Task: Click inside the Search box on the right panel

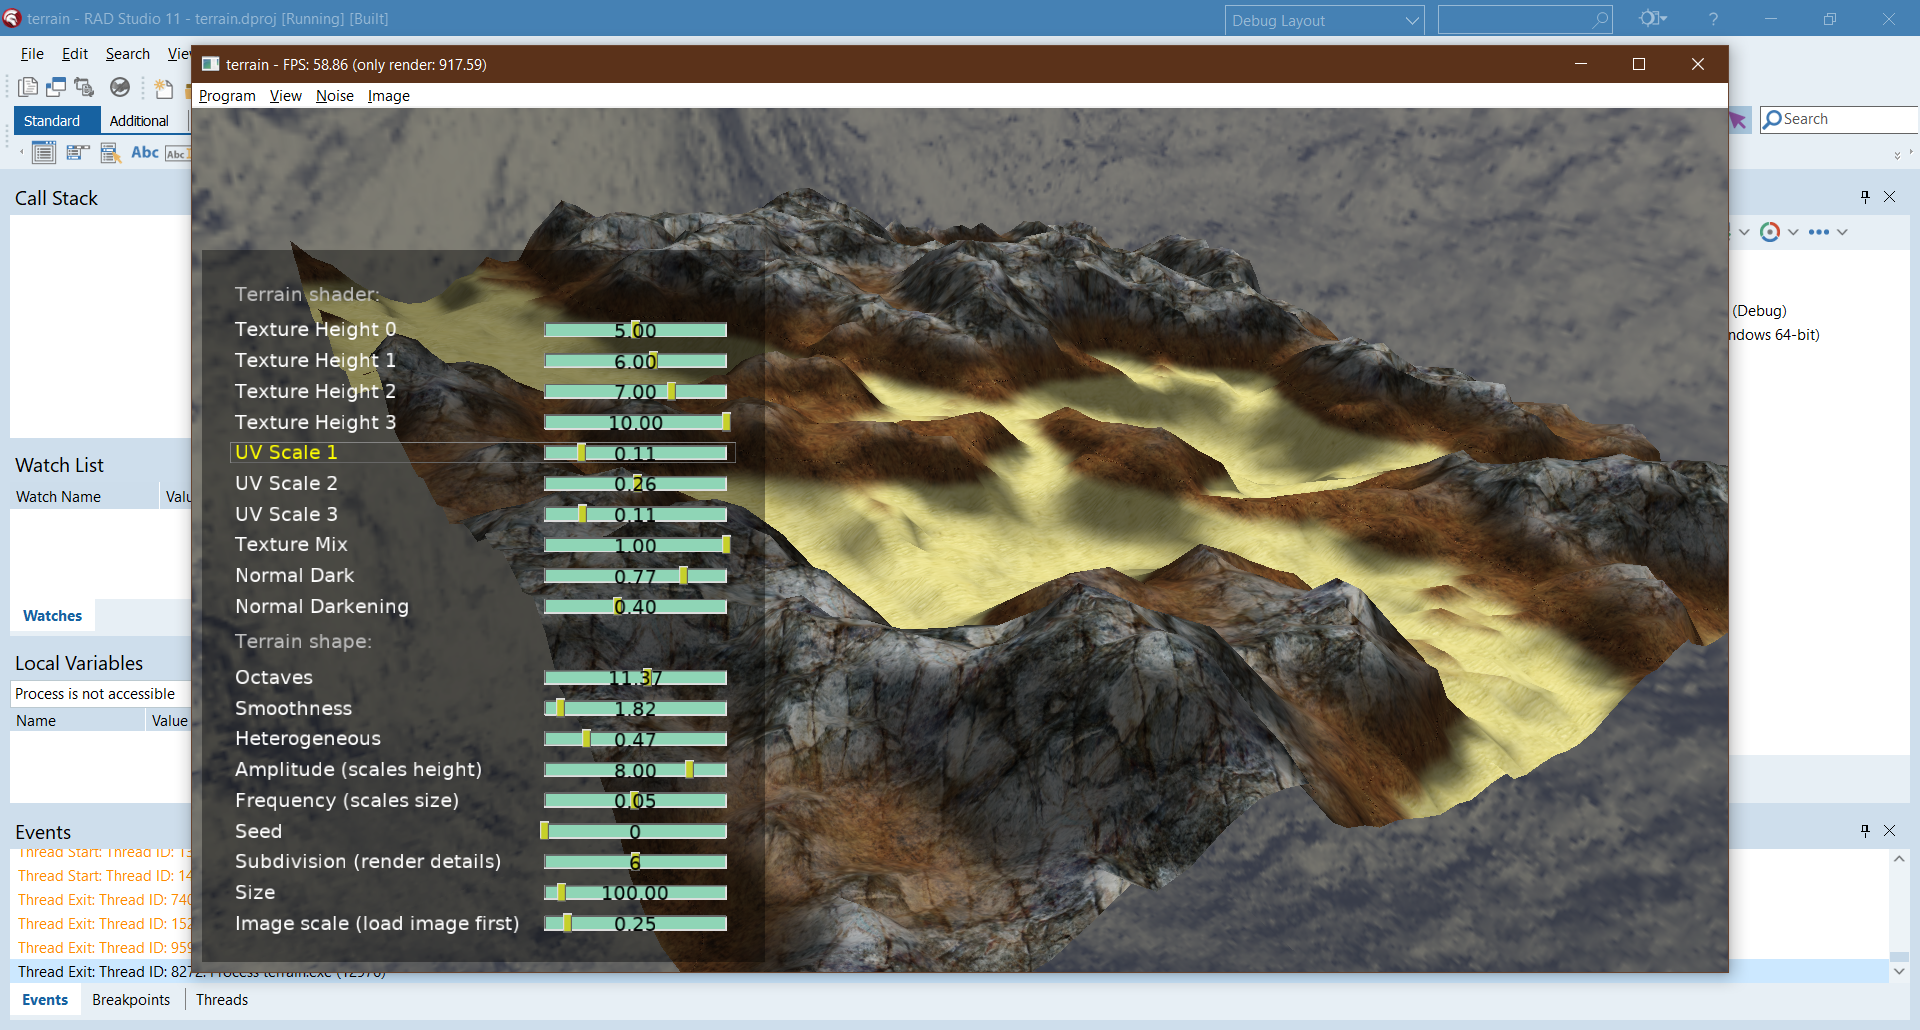Action: pos(1840,119)
